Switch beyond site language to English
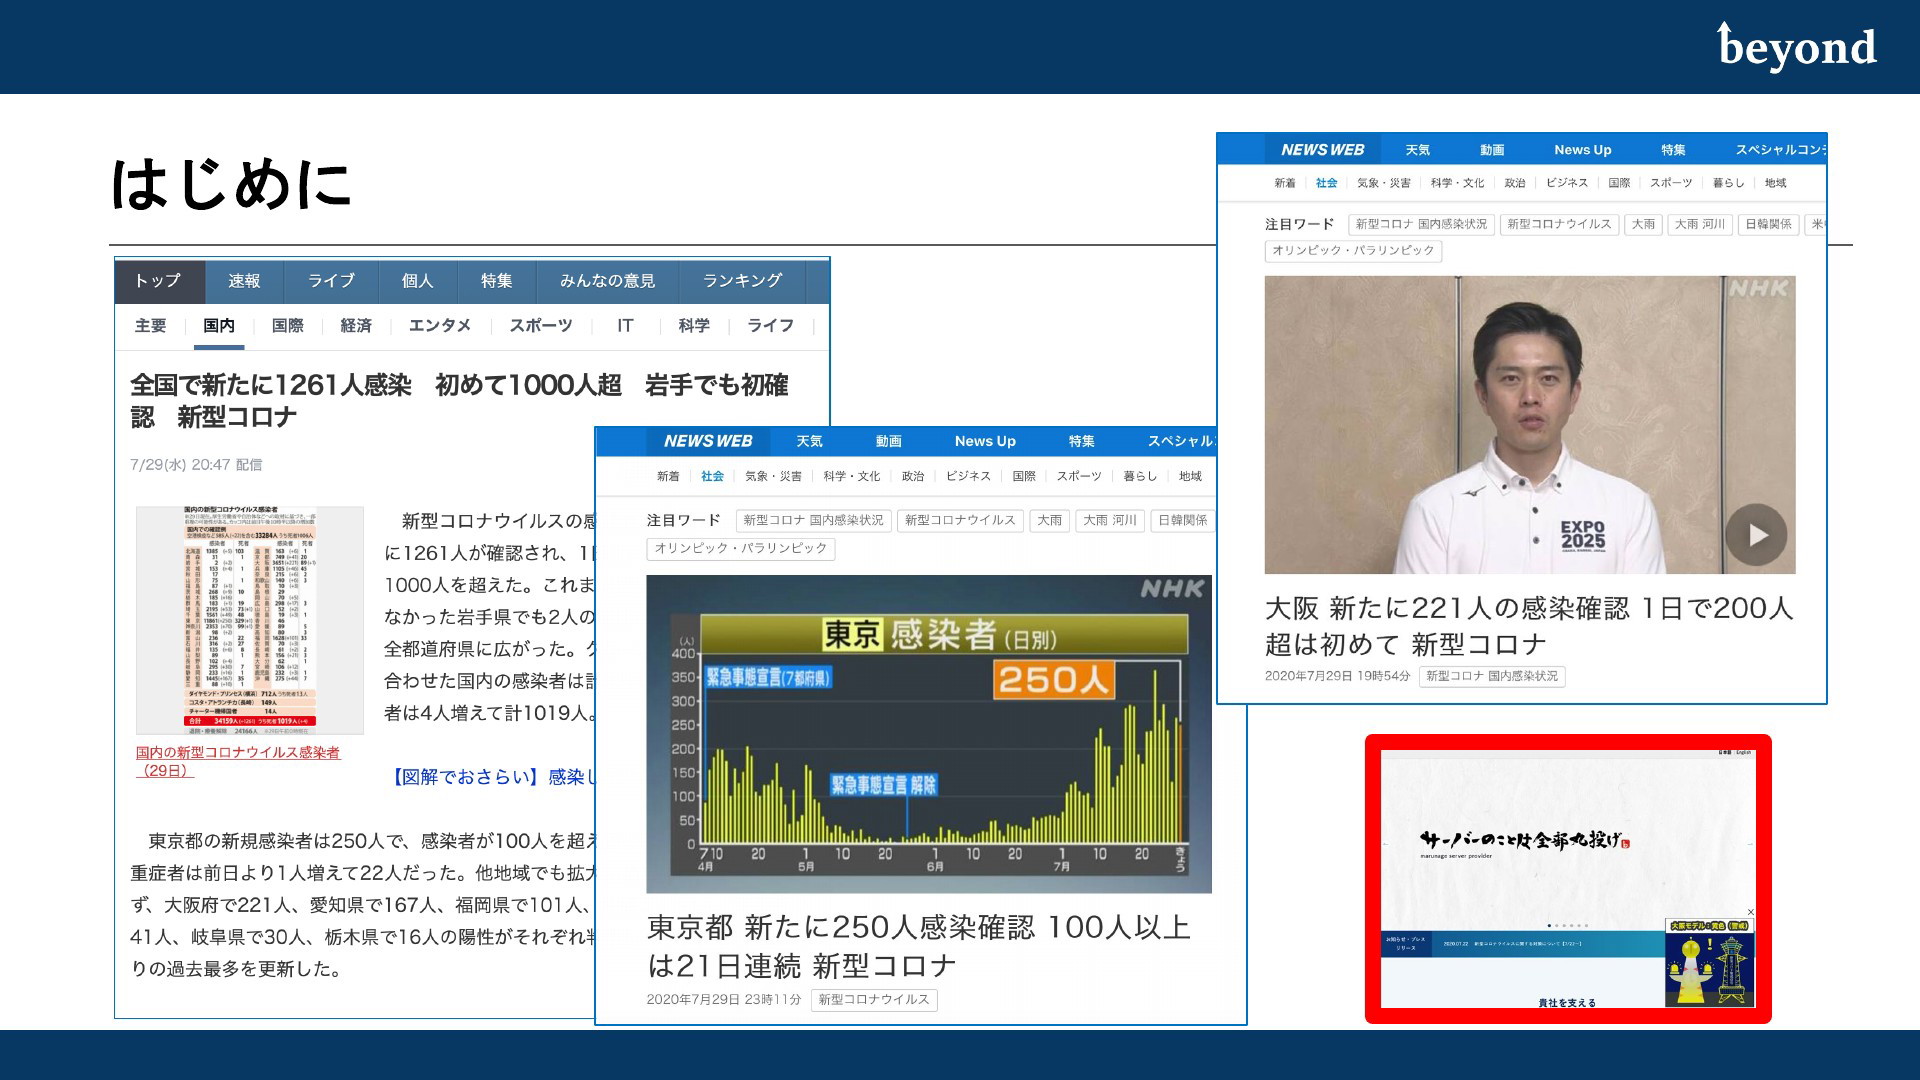Image resolution: width=1920 pixels, height=1080 pixels. [x=1743, y=752]
